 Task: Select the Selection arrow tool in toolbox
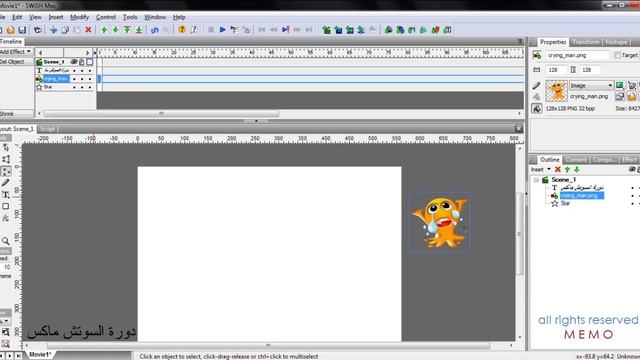tap(6, 148)
